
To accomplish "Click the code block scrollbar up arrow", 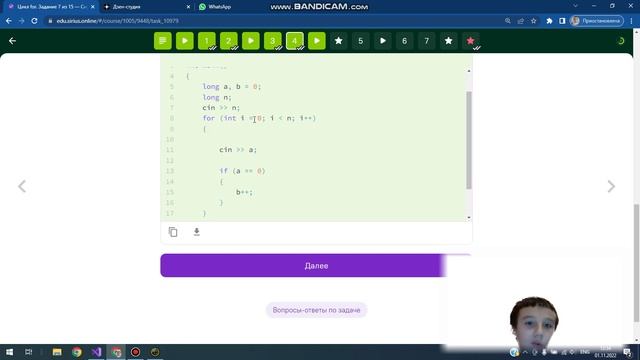I will coord(469,71).
